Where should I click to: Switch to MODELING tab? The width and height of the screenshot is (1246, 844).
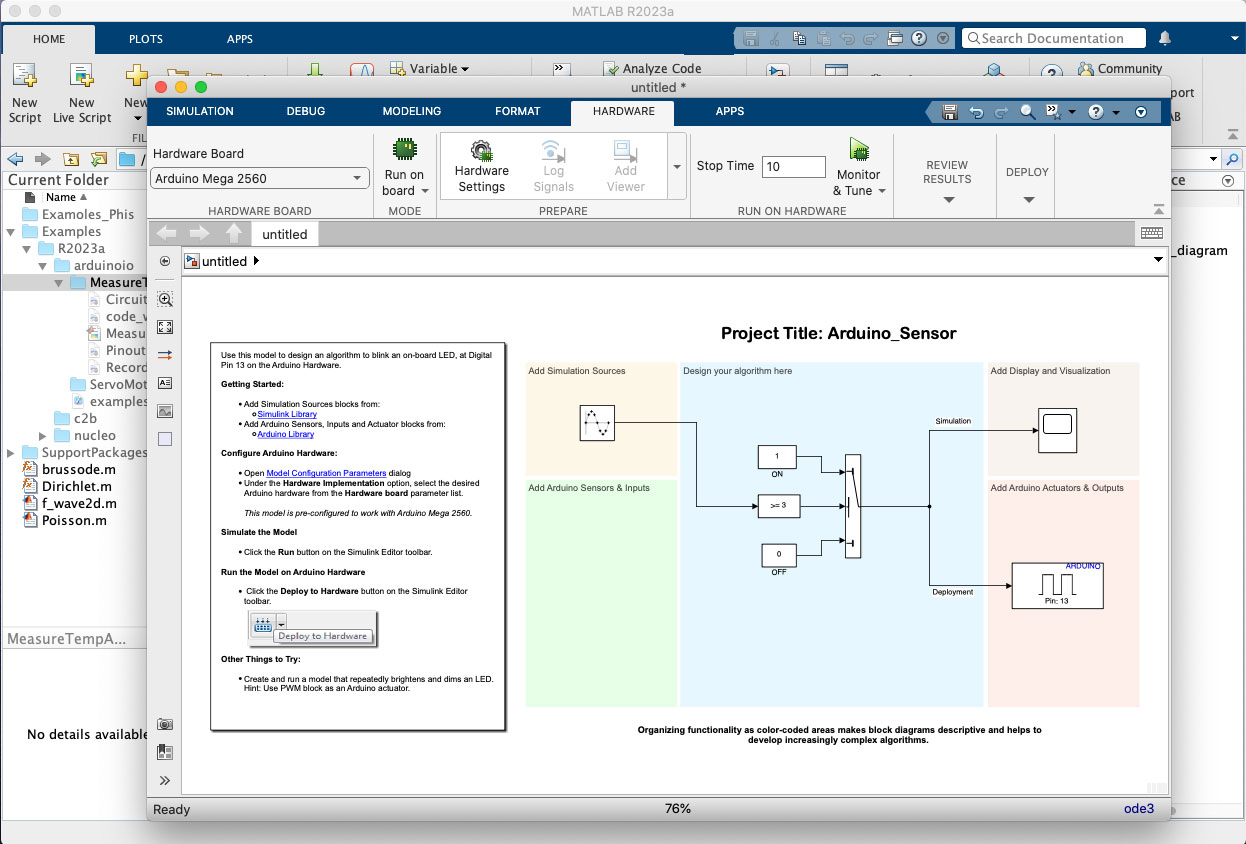[x=412, y=111]
